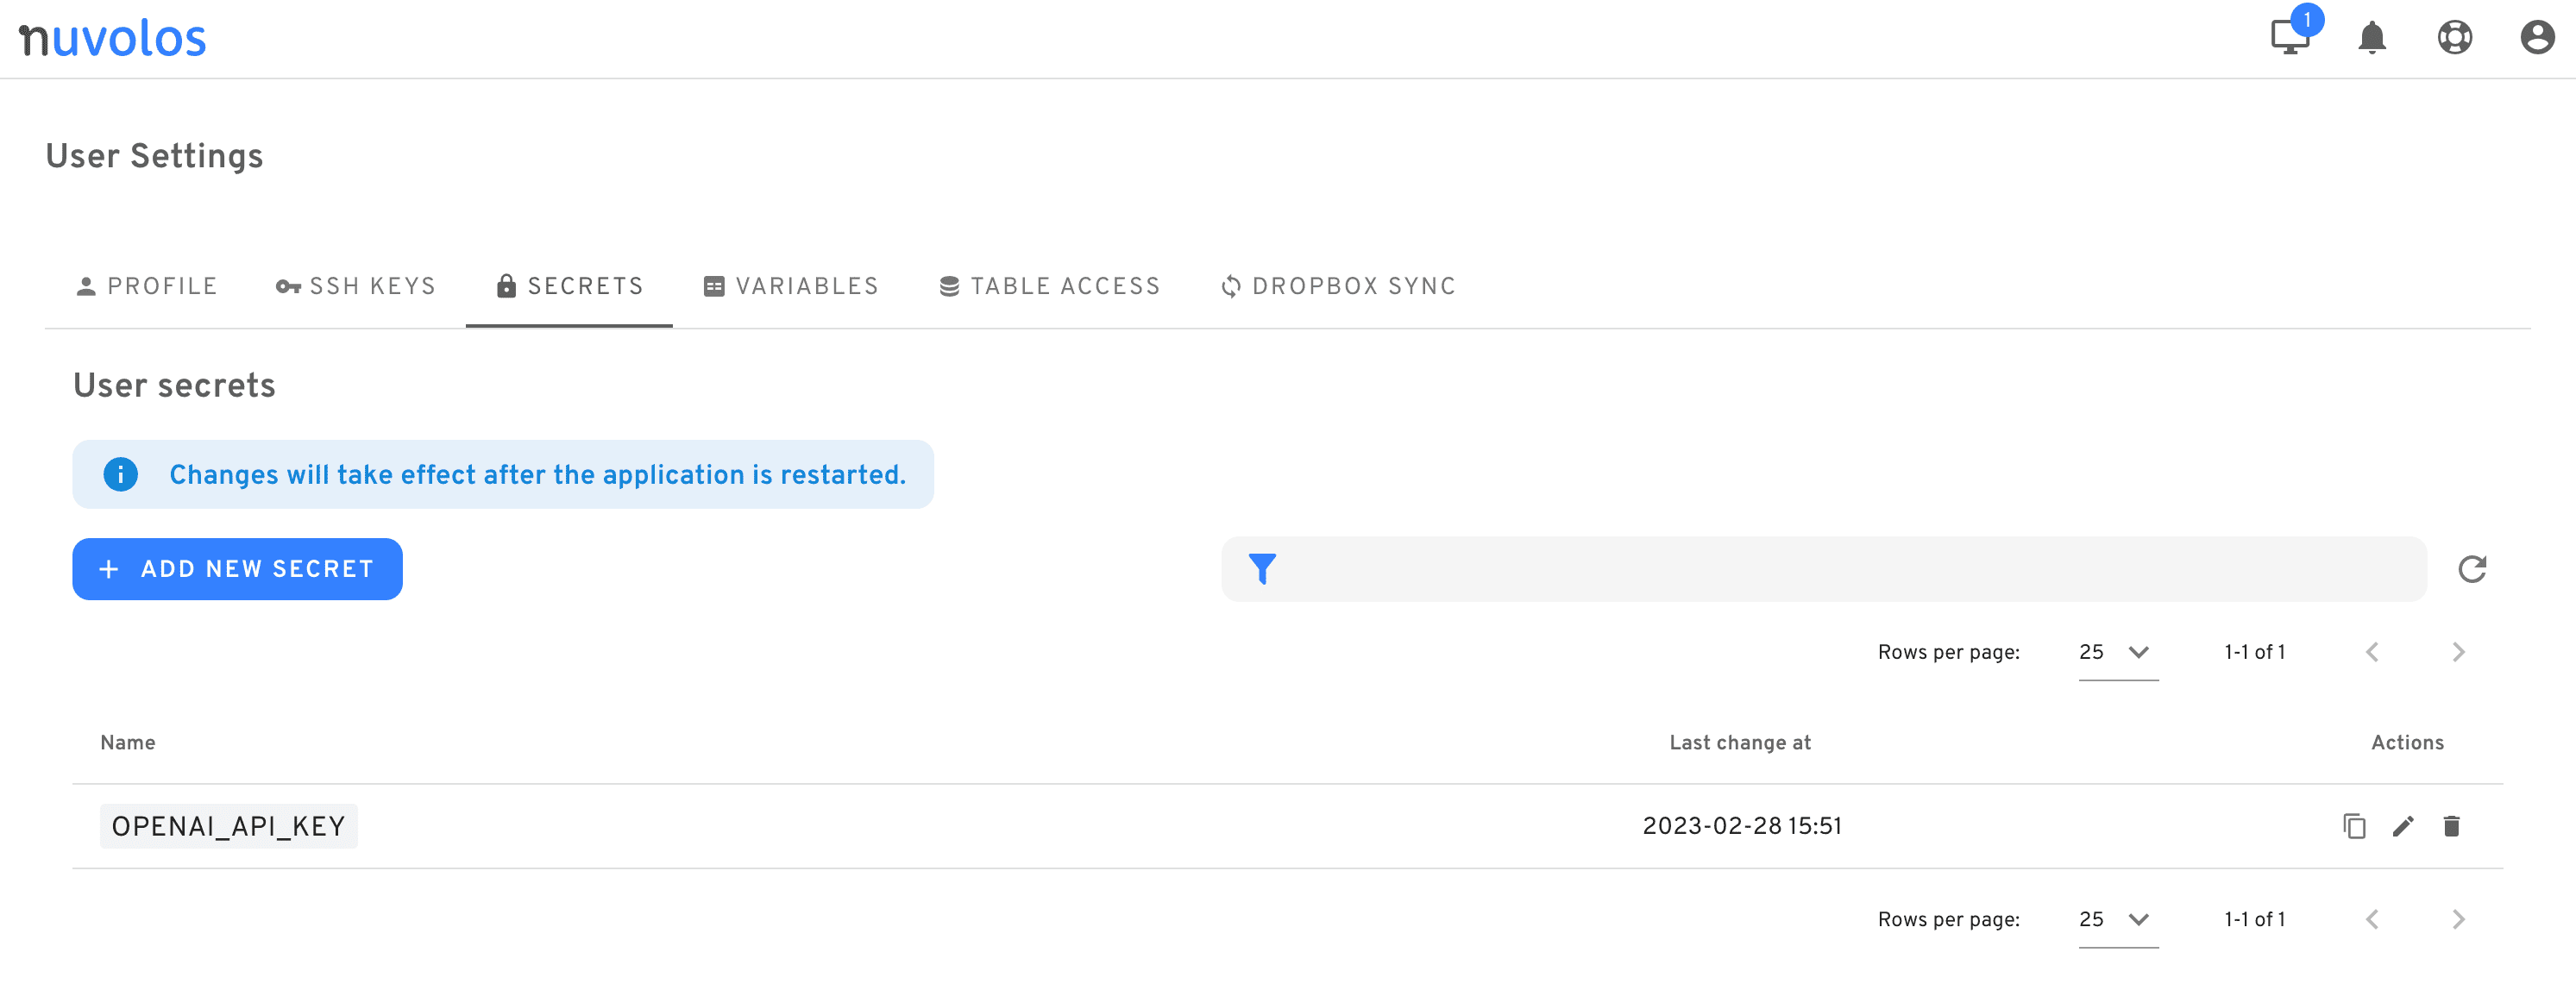Image resolution: width=2576 pixels, height=990 pixels.
Task: Go to the Nuvolos home logo
Action: [112, 38]
